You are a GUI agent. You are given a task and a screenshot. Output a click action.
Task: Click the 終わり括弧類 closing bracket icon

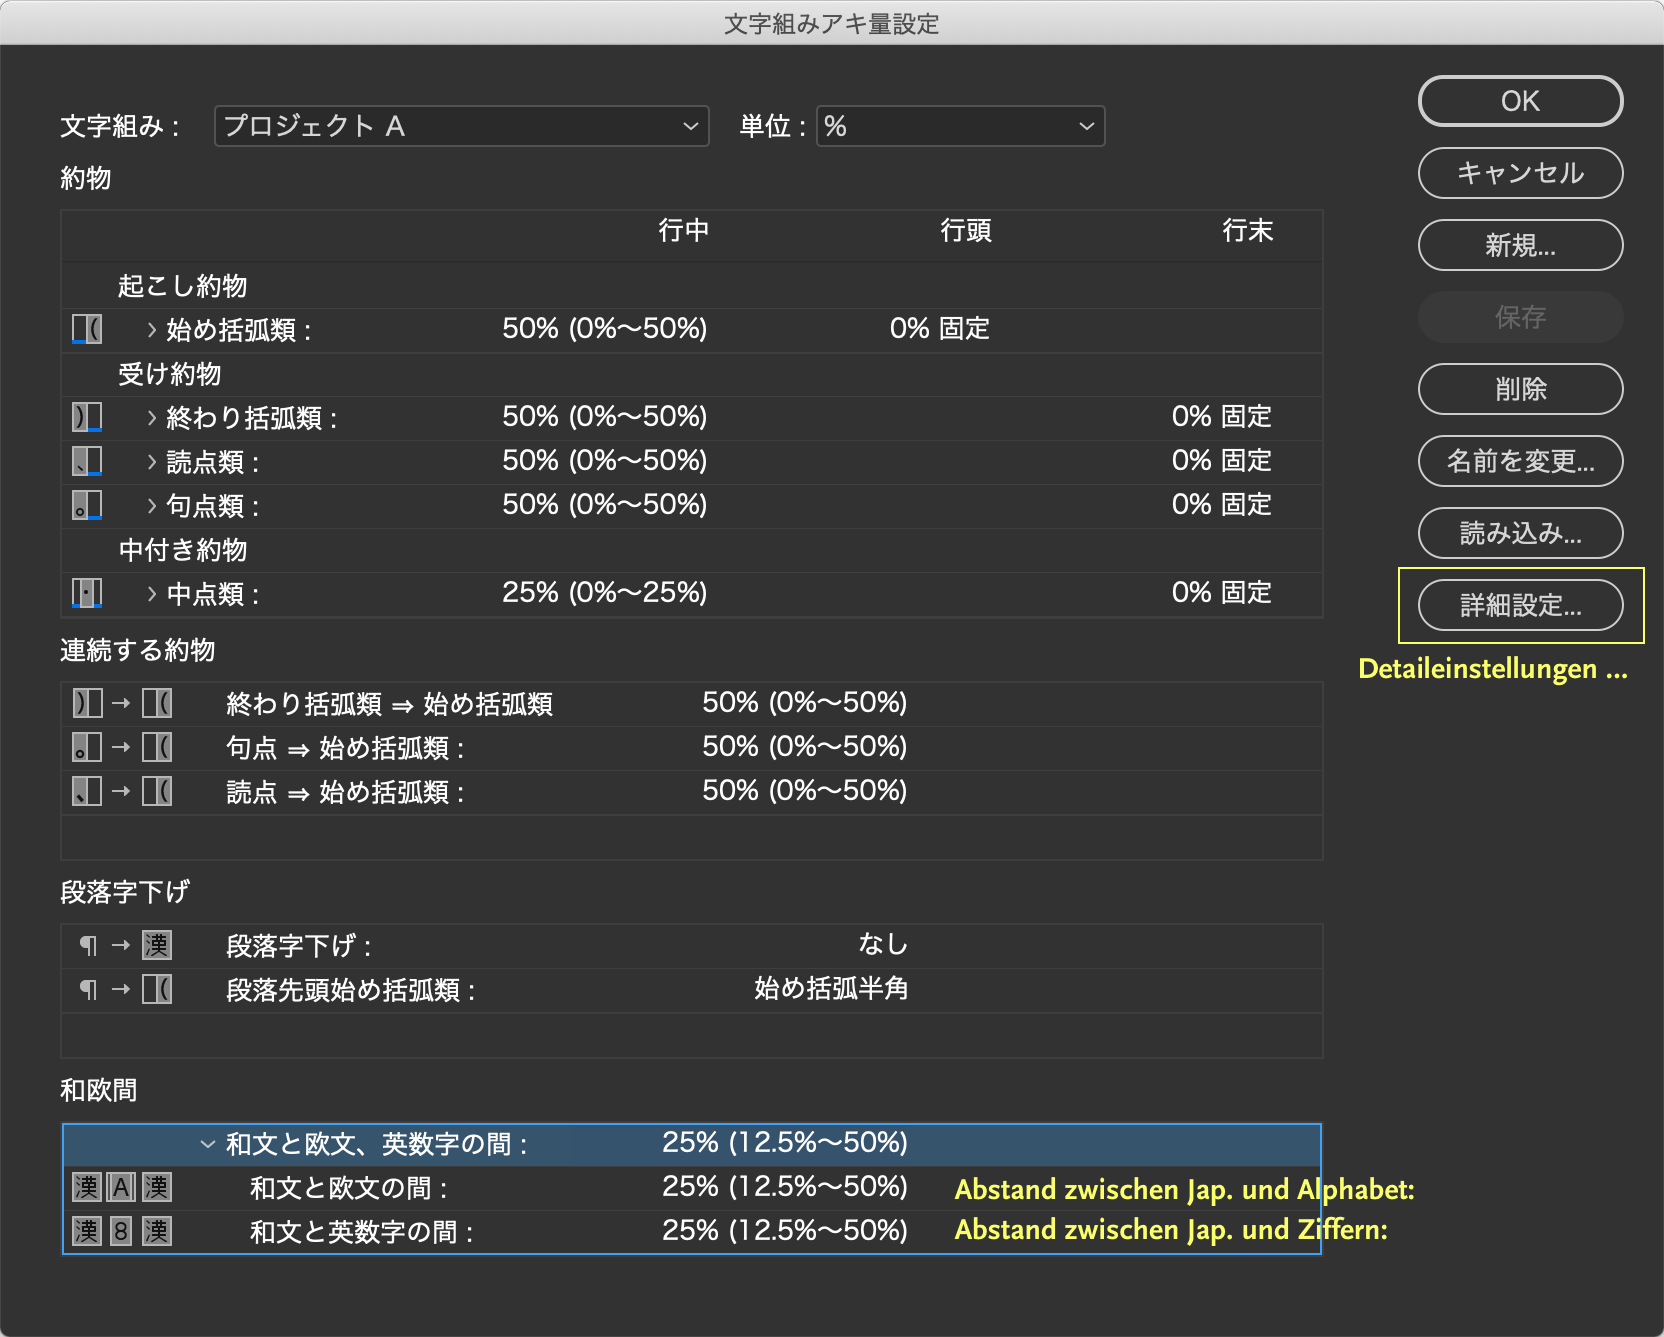point(87,417)
